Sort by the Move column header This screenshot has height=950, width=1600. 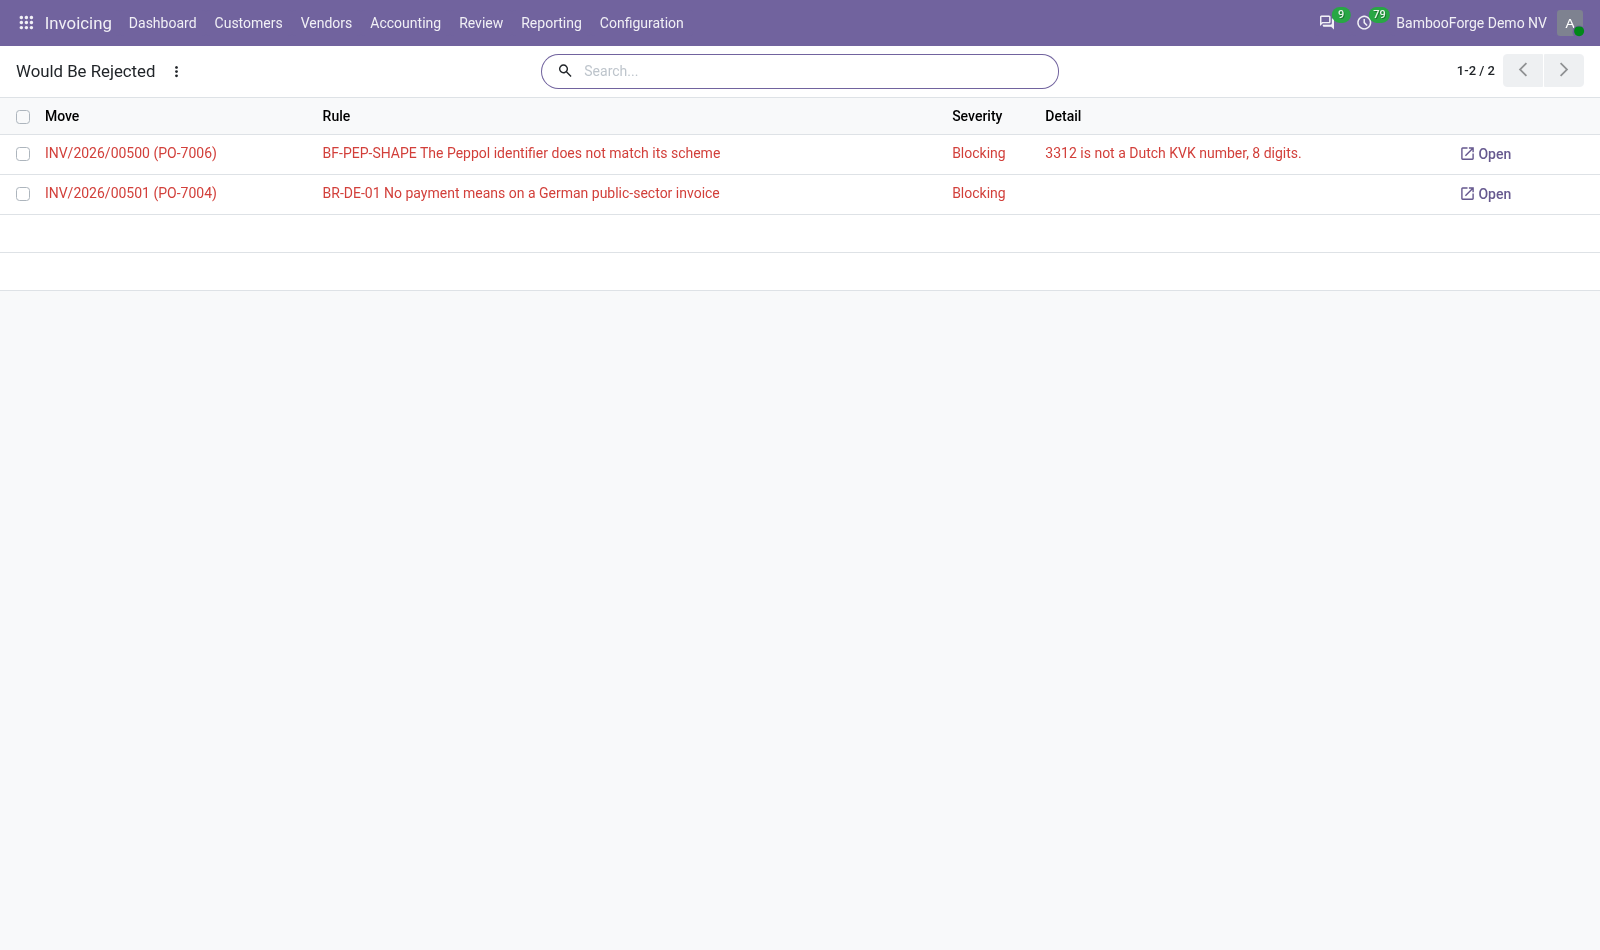pyautogui.click(x=62, y=116)
